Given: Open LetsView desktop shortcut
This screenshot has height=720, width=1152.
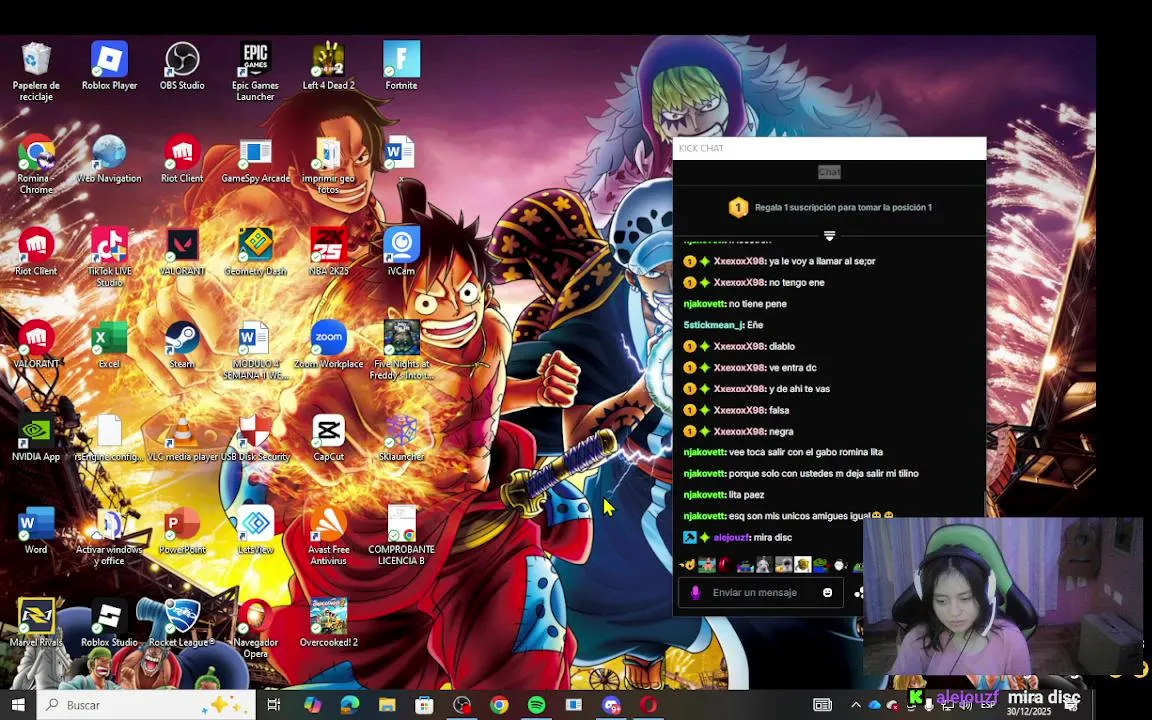Looking at the screenshot, I should [x=255, y=530].
